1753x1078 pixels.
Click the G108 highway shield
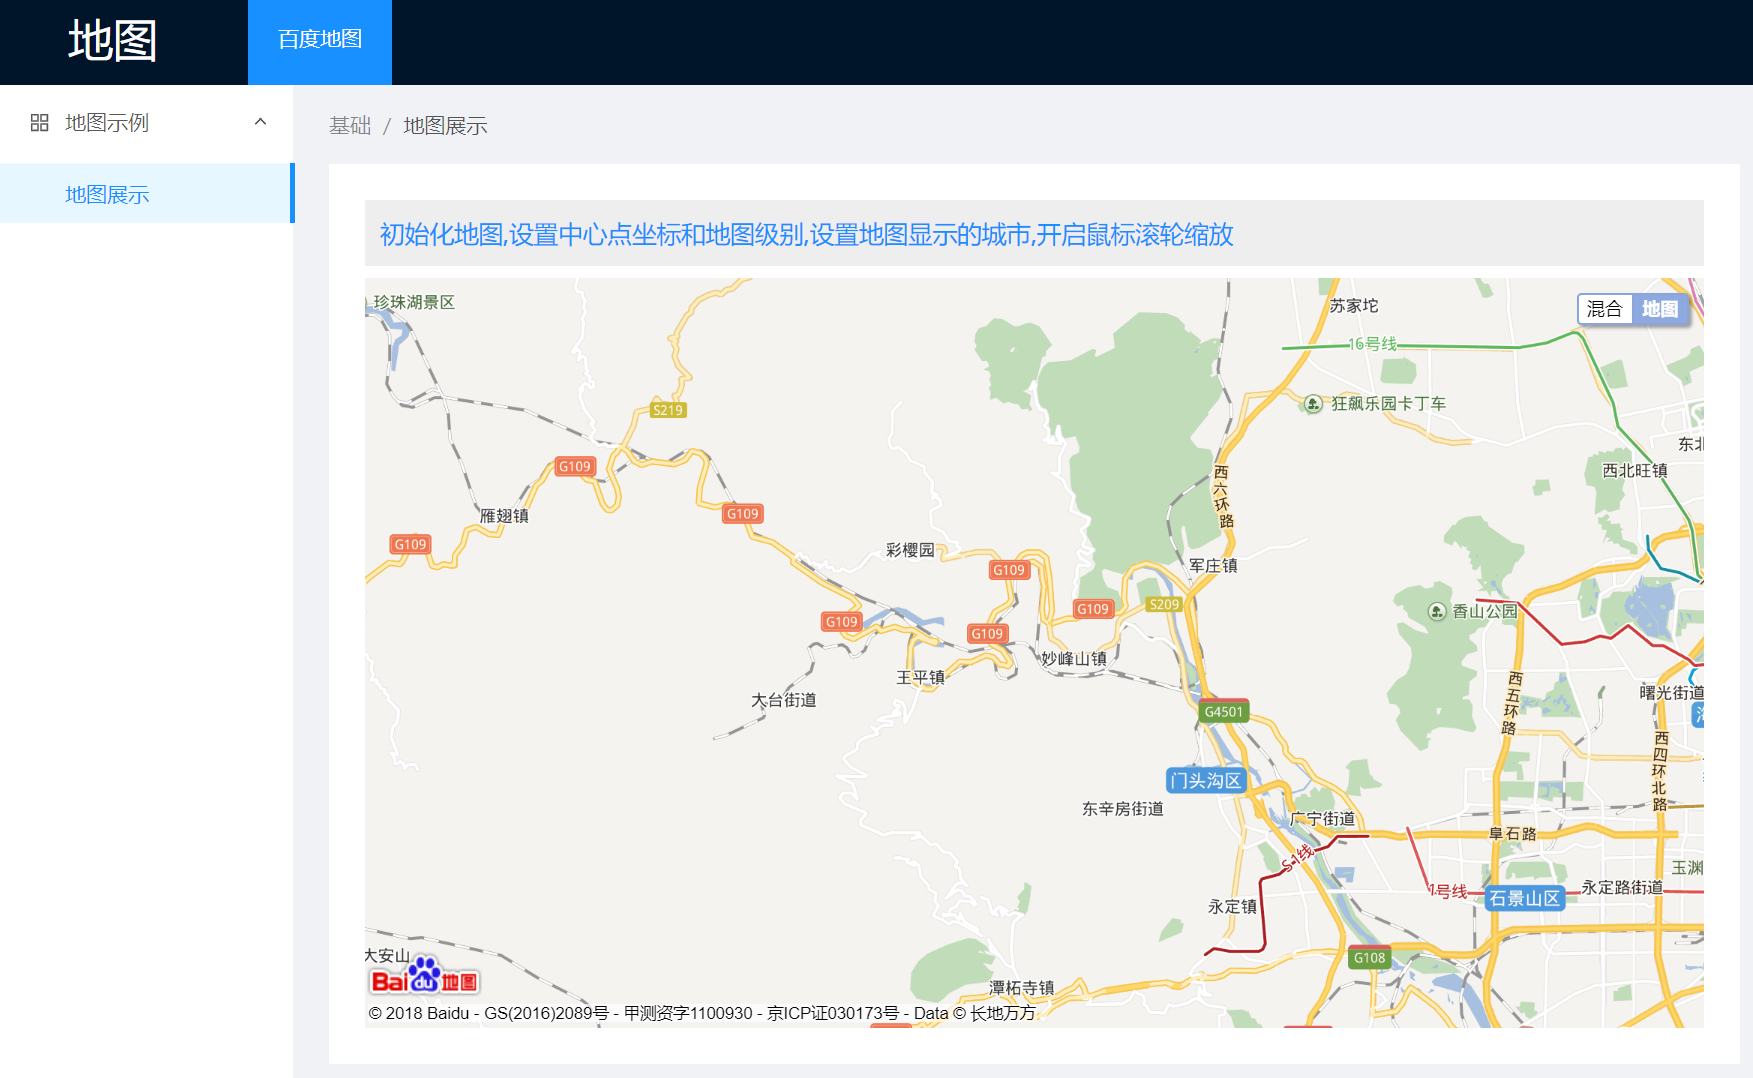1370,958
